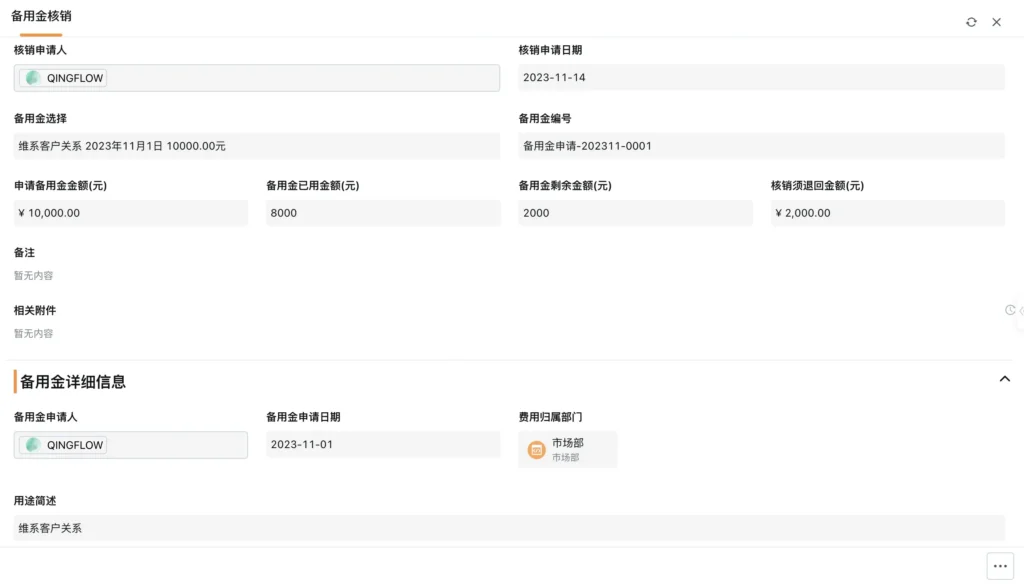This screenshot has width=1024, height=584.
Task: Click the 备用金编号 field
Action: pyautogui.click(x=761, y=146)
